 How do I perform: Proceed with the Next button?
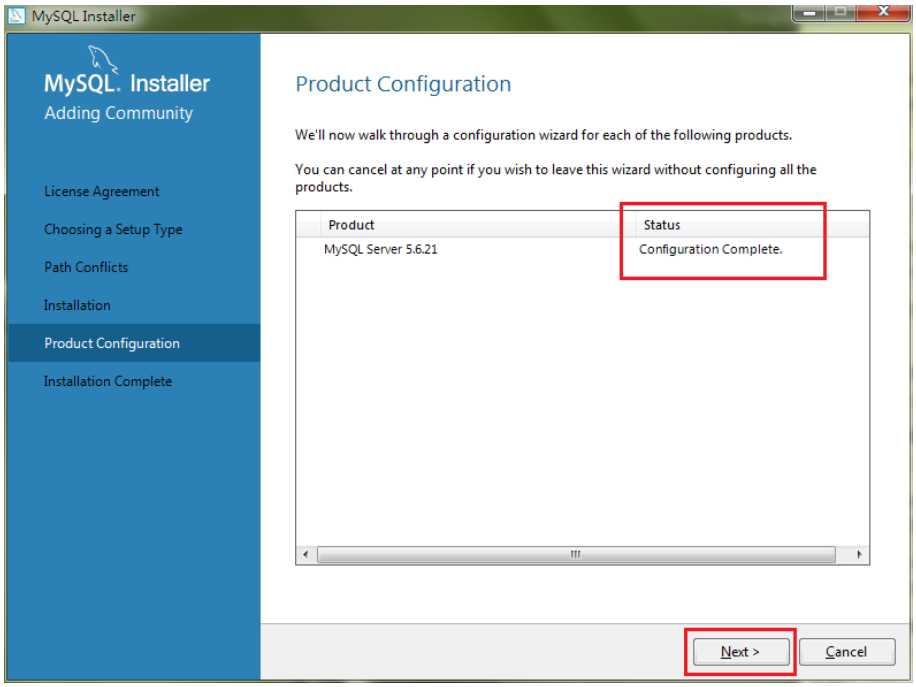point(740,652)
